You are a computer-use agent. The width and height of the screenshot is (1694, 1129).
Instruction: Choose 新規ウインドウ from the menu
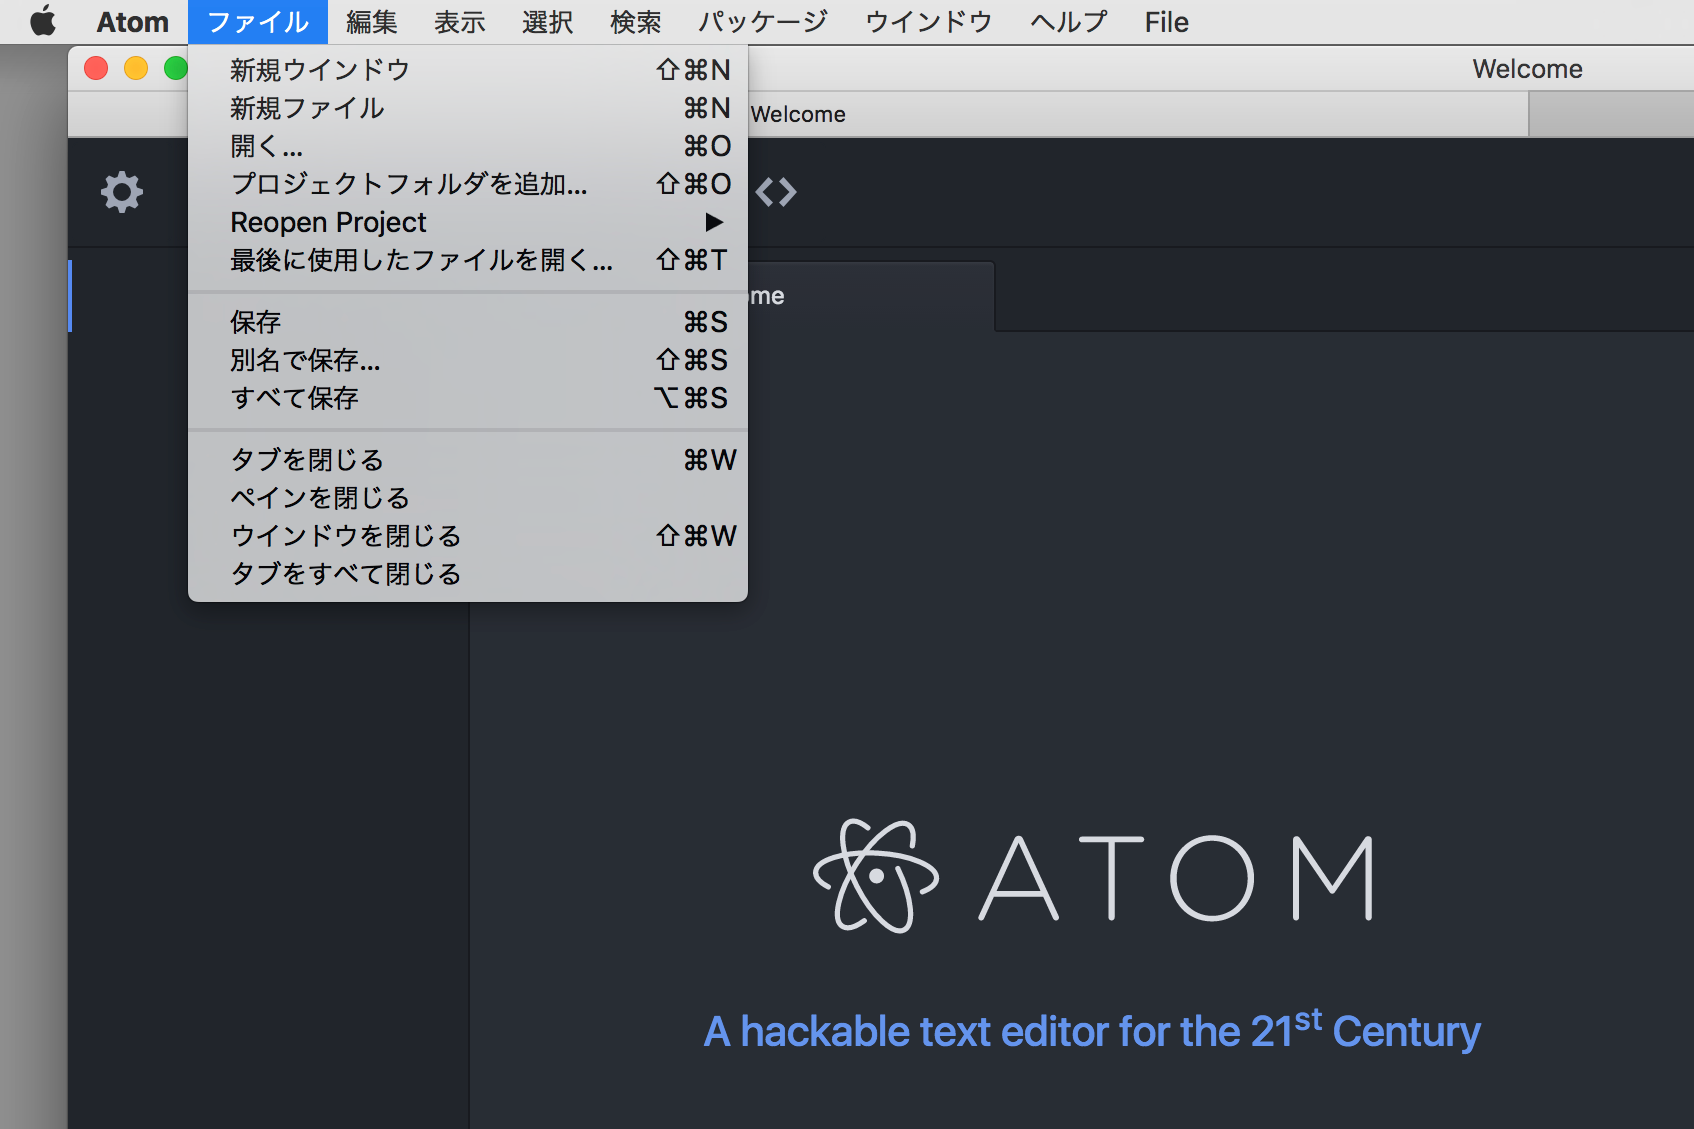(x=468, y=70)
